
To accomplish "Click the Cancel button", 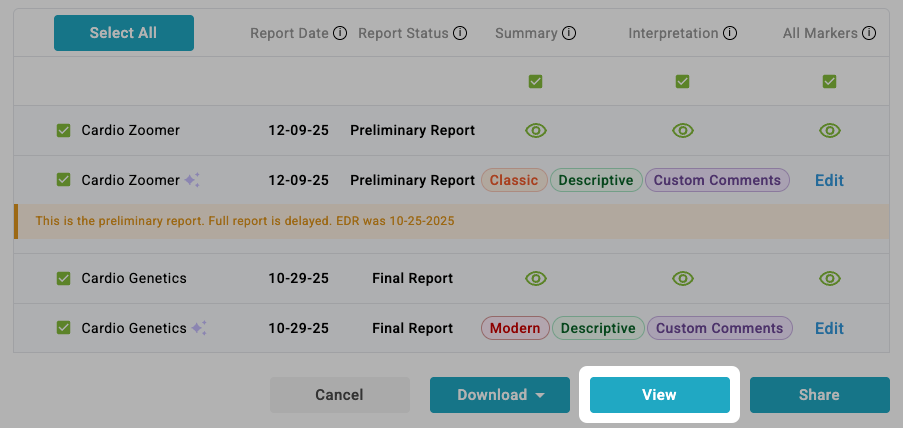I will point(339,395).
